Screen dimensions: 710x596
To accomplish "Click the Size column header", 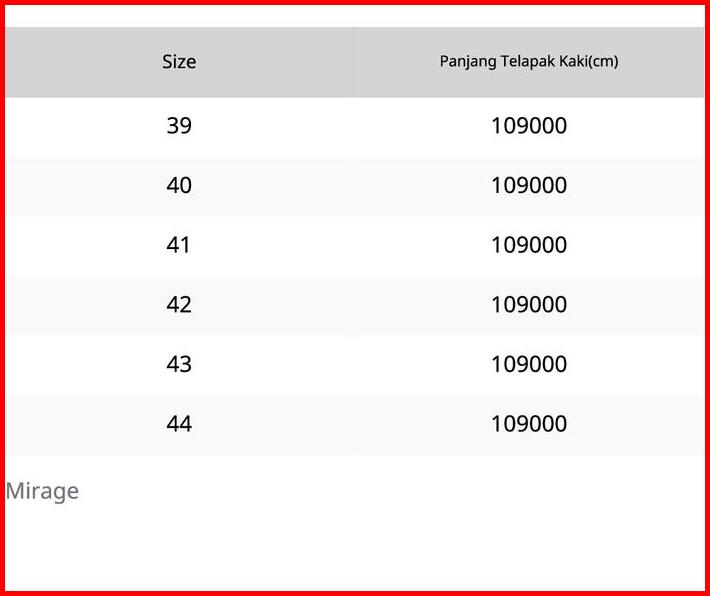I will click(179, 62).
